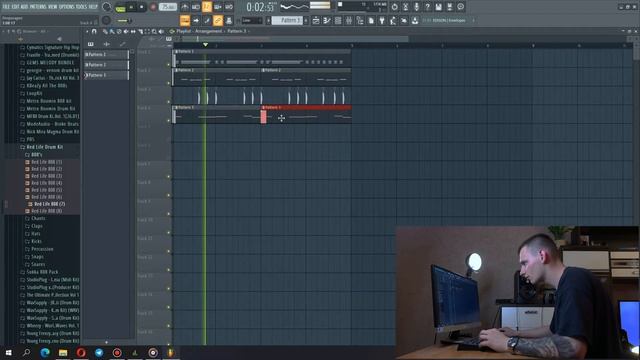Viewport: 640px width, 360px height.
Task: Toggle the Browser view icon
Action: coord(360,20)
